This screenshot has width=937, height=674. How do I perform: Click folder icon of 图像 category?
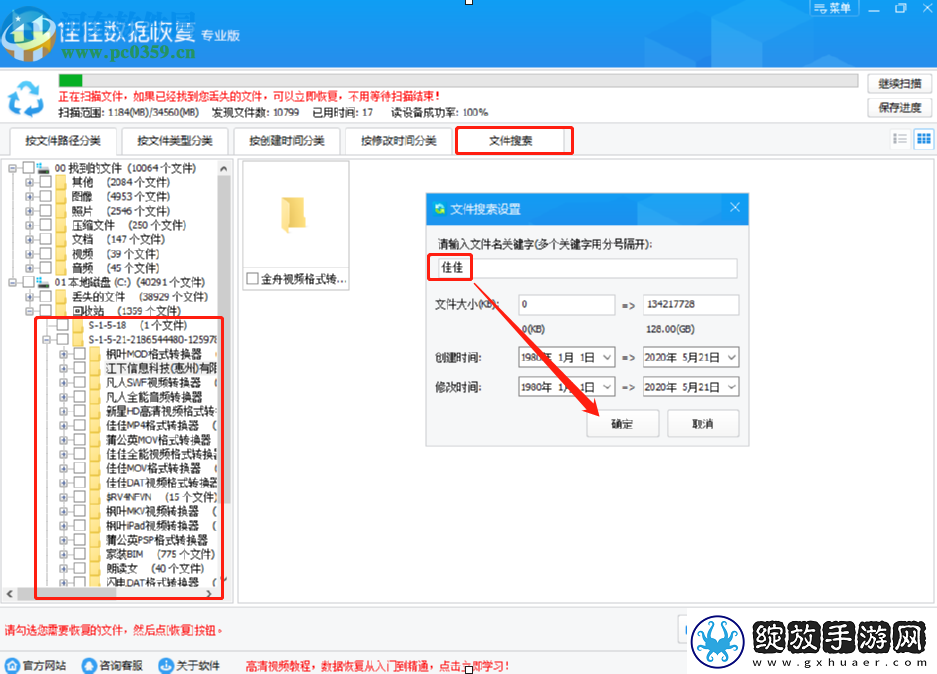pos(61,196)
